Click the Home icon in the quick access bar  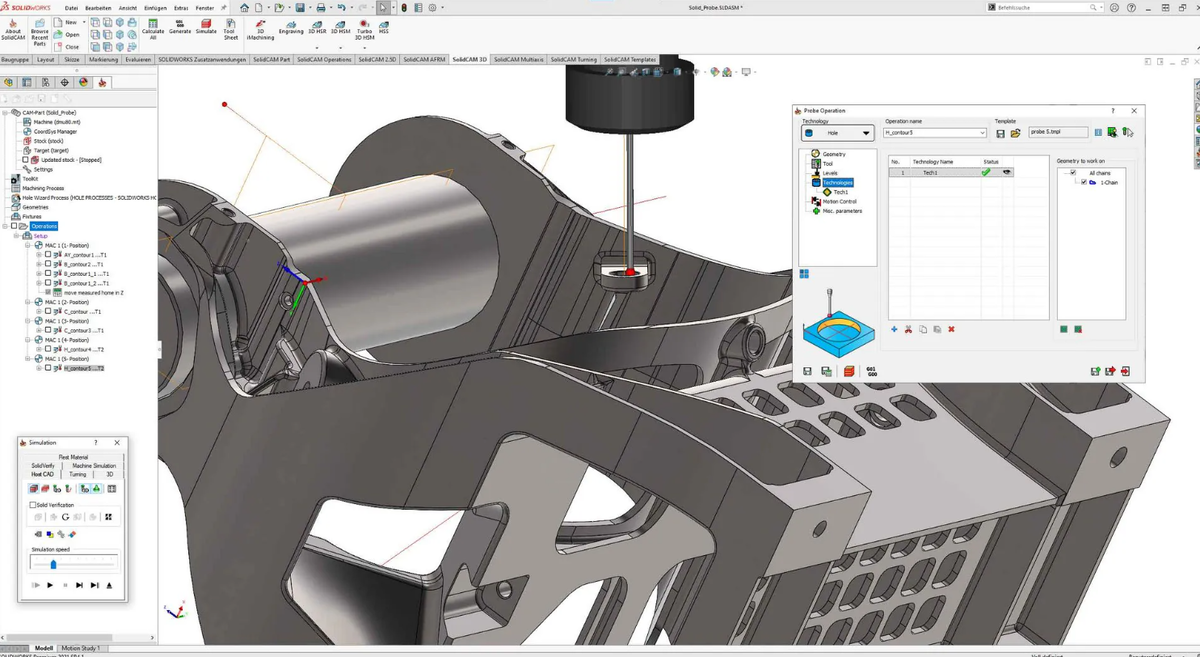click(x=244, y=7)
